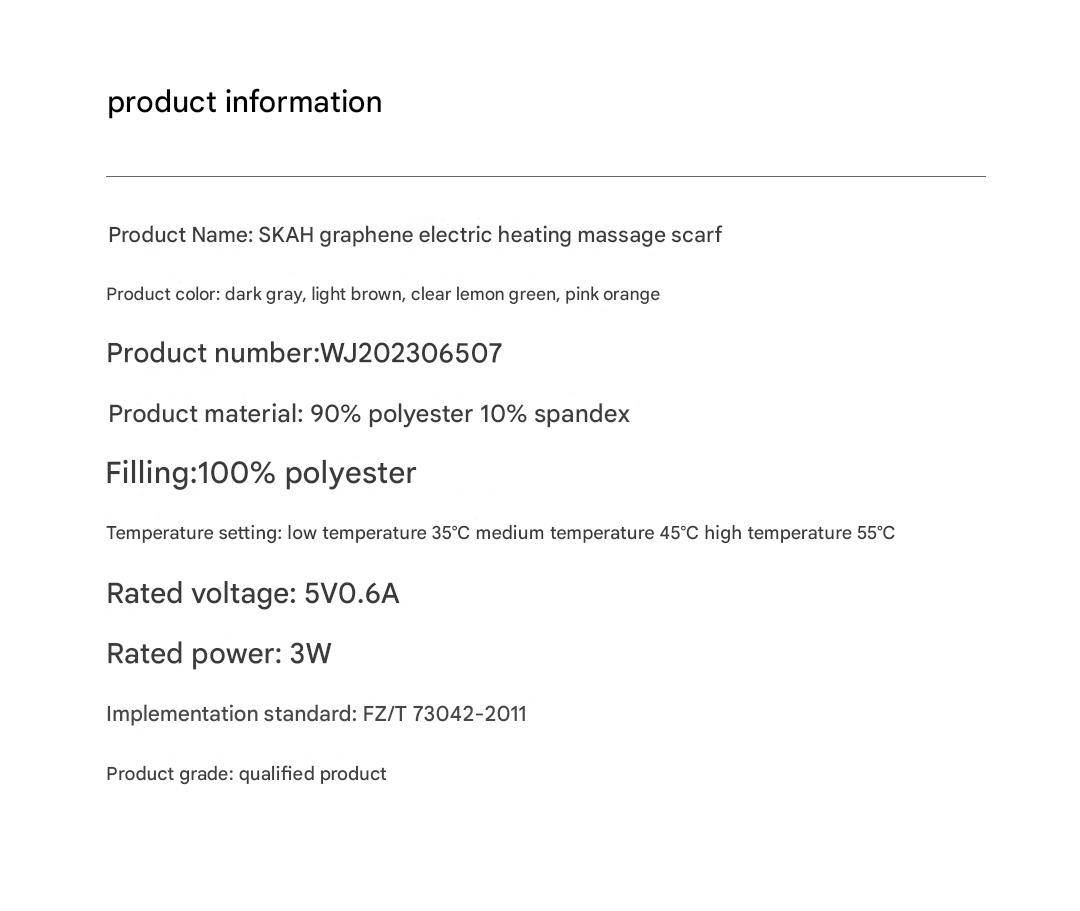
Task: Select the word "SKAH" in the product name
Action: (x=286, y=235)
